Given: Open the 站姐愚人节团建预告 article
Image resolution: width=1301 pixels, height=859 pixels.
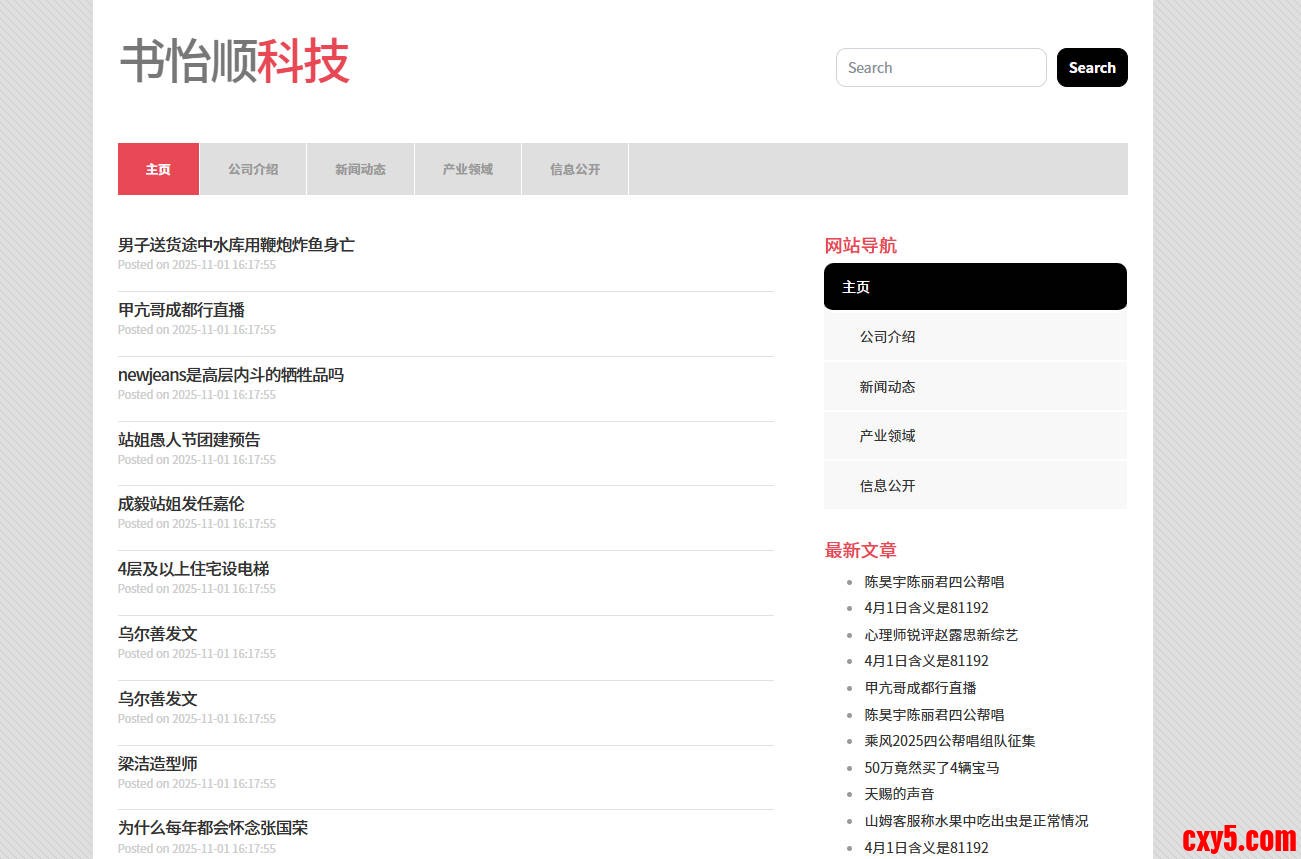Looking at the screenshot, I should pos(189,440).
